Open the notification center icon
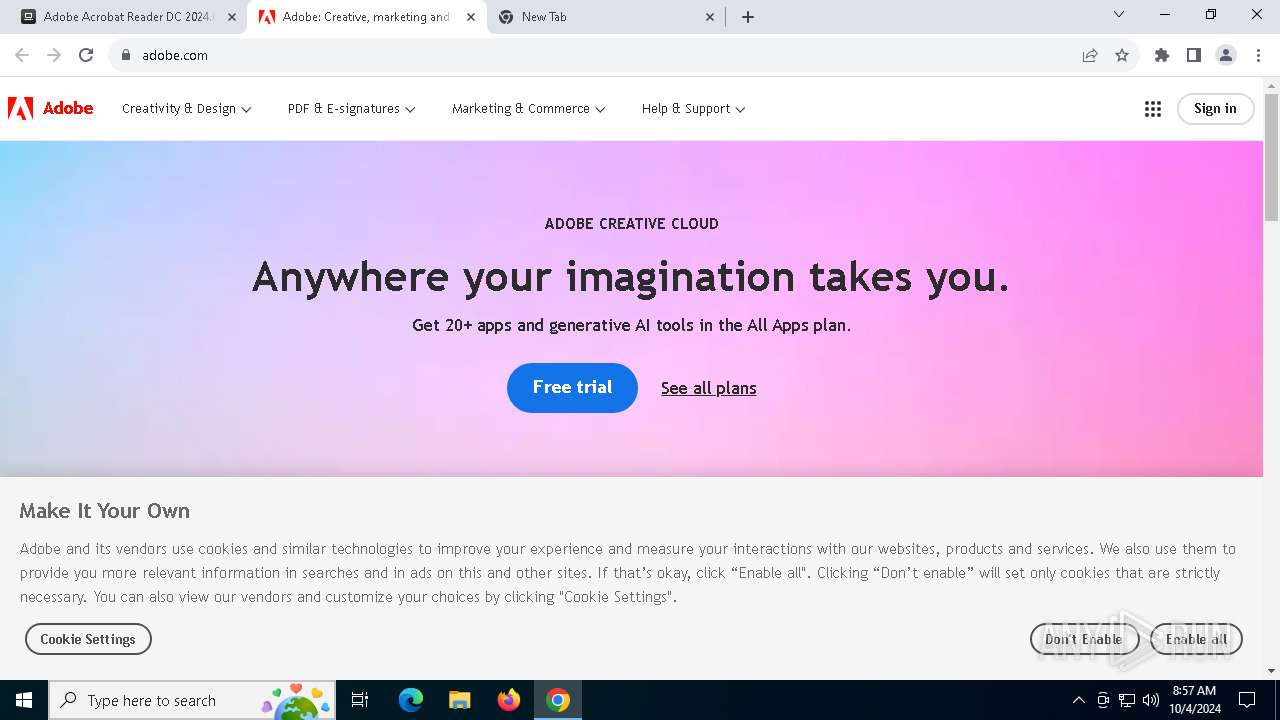Screen dimensions: 1280x720 coord(1247,700)
